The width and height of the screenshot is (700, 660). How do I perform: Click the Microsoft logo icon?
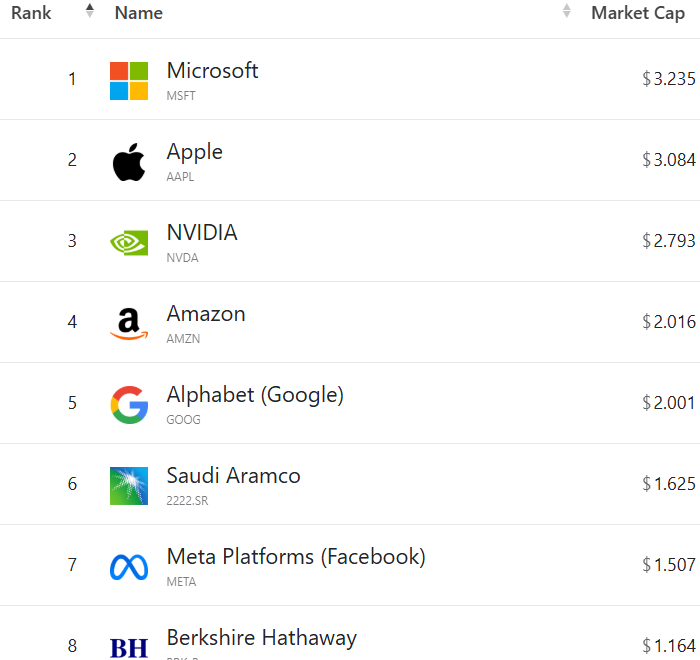129,81
